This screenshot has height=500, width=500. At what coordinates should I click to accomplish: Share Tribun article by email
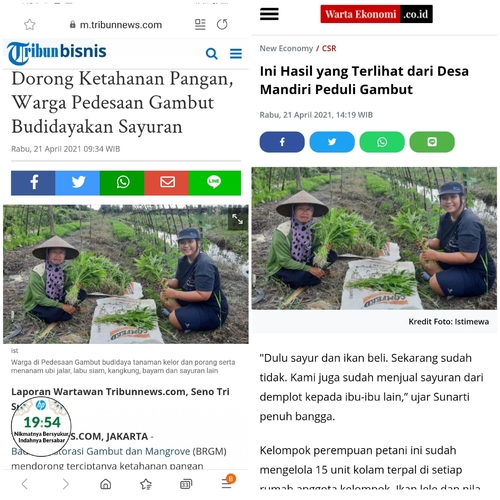point(166,183)
